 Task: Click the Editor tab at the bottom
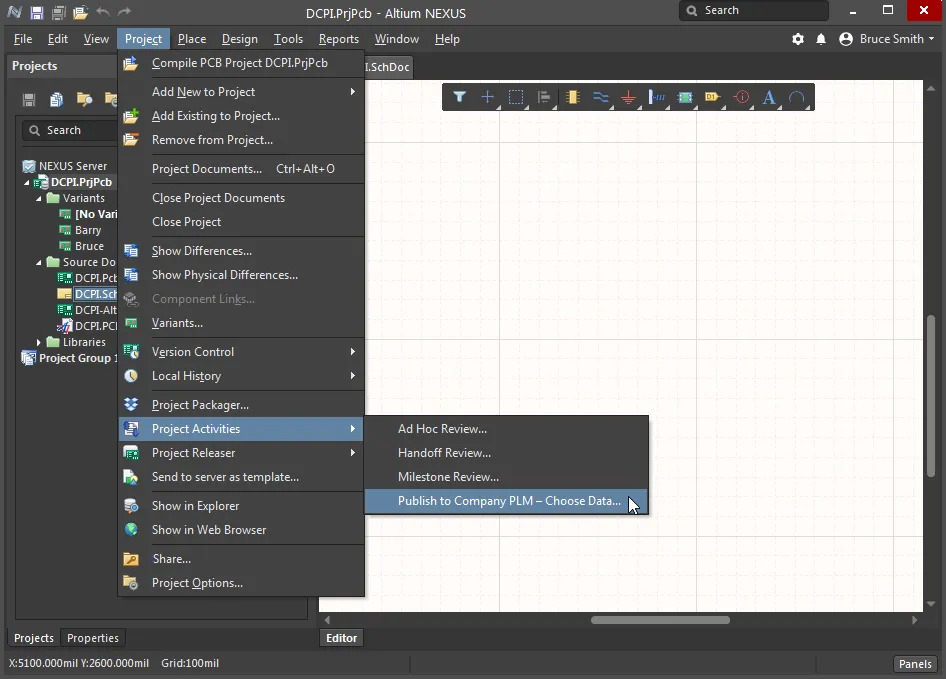click(x=341, y=638)
